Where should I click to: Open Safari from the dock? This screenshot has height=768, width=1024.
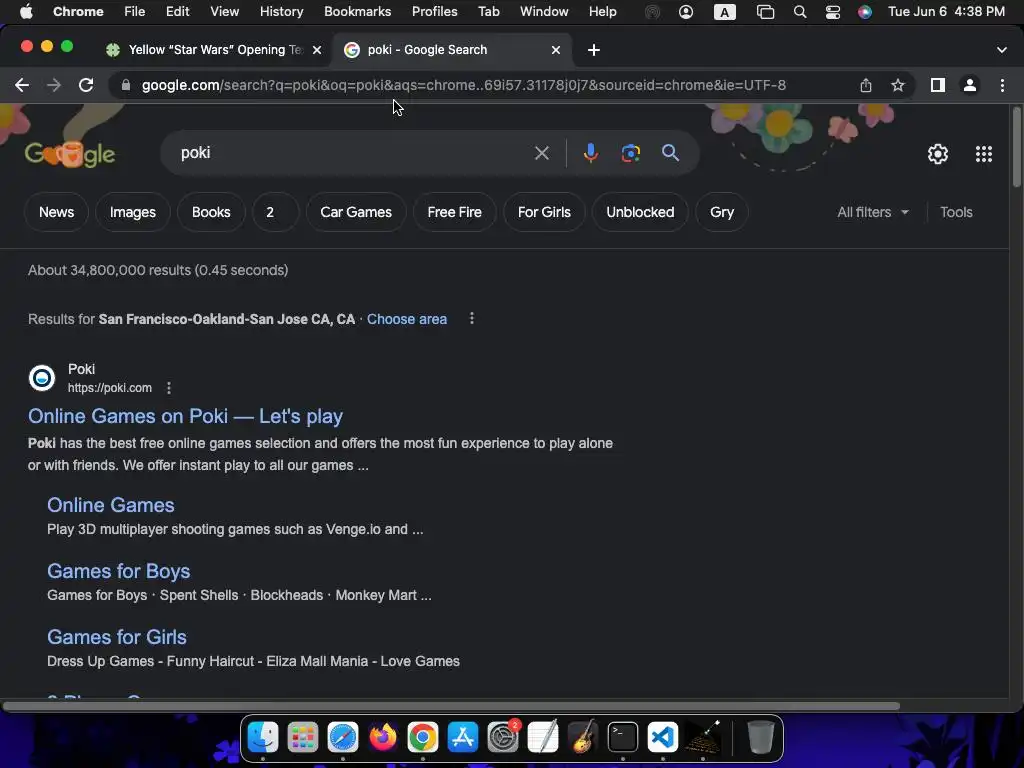(x=343, y=737)
